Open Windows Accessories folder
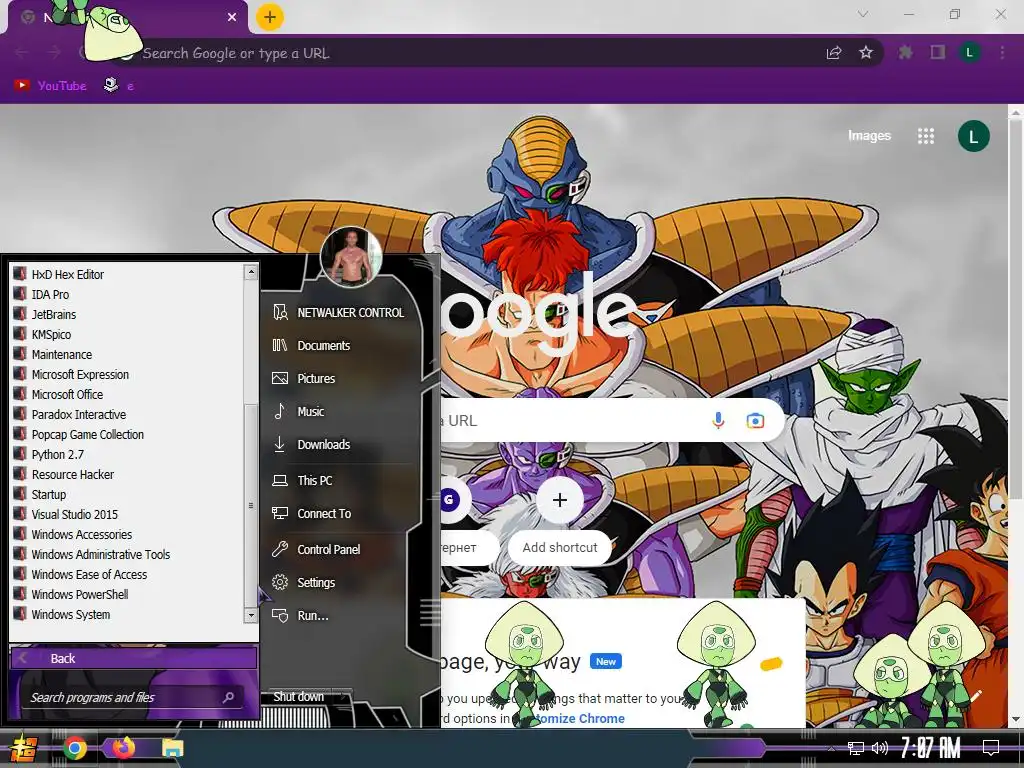This screenshot has height=768, width=1024. 82,534
